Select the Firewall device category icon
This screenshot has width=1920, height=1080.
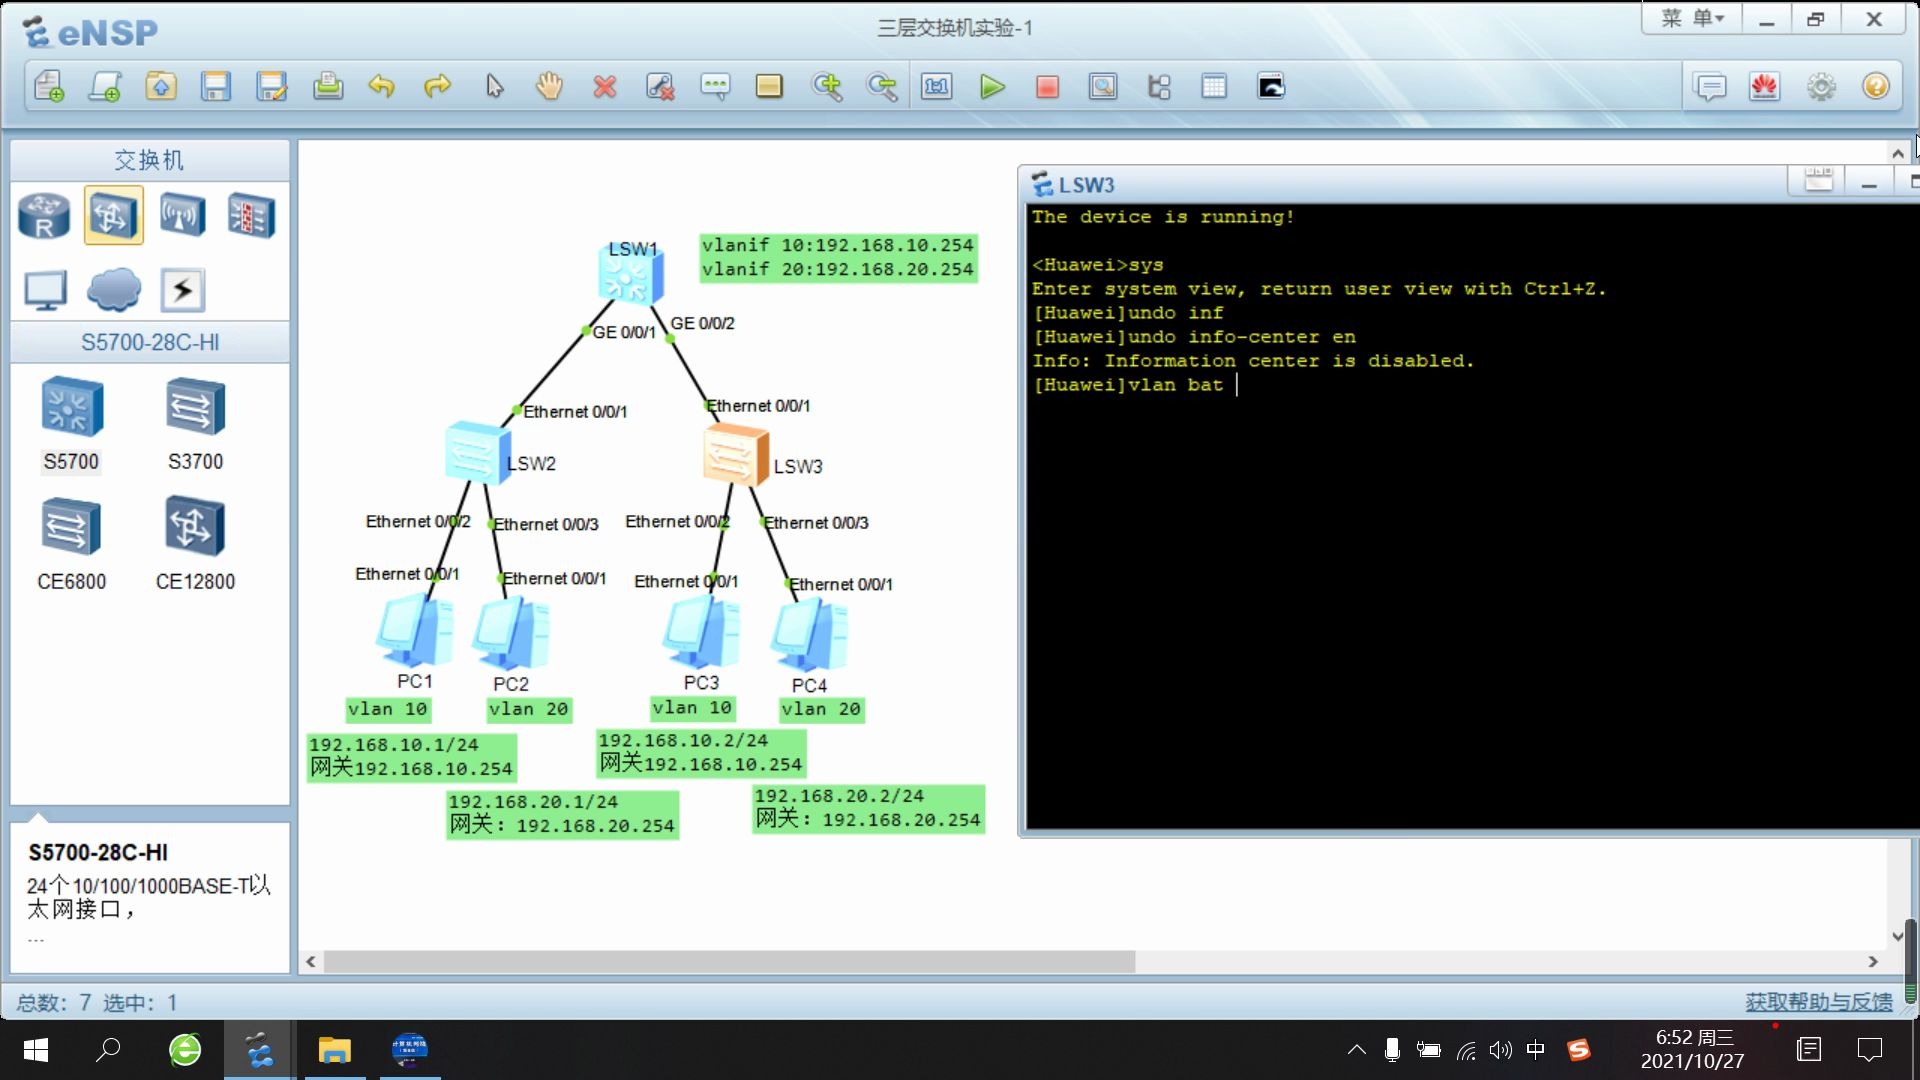point(250,215)
